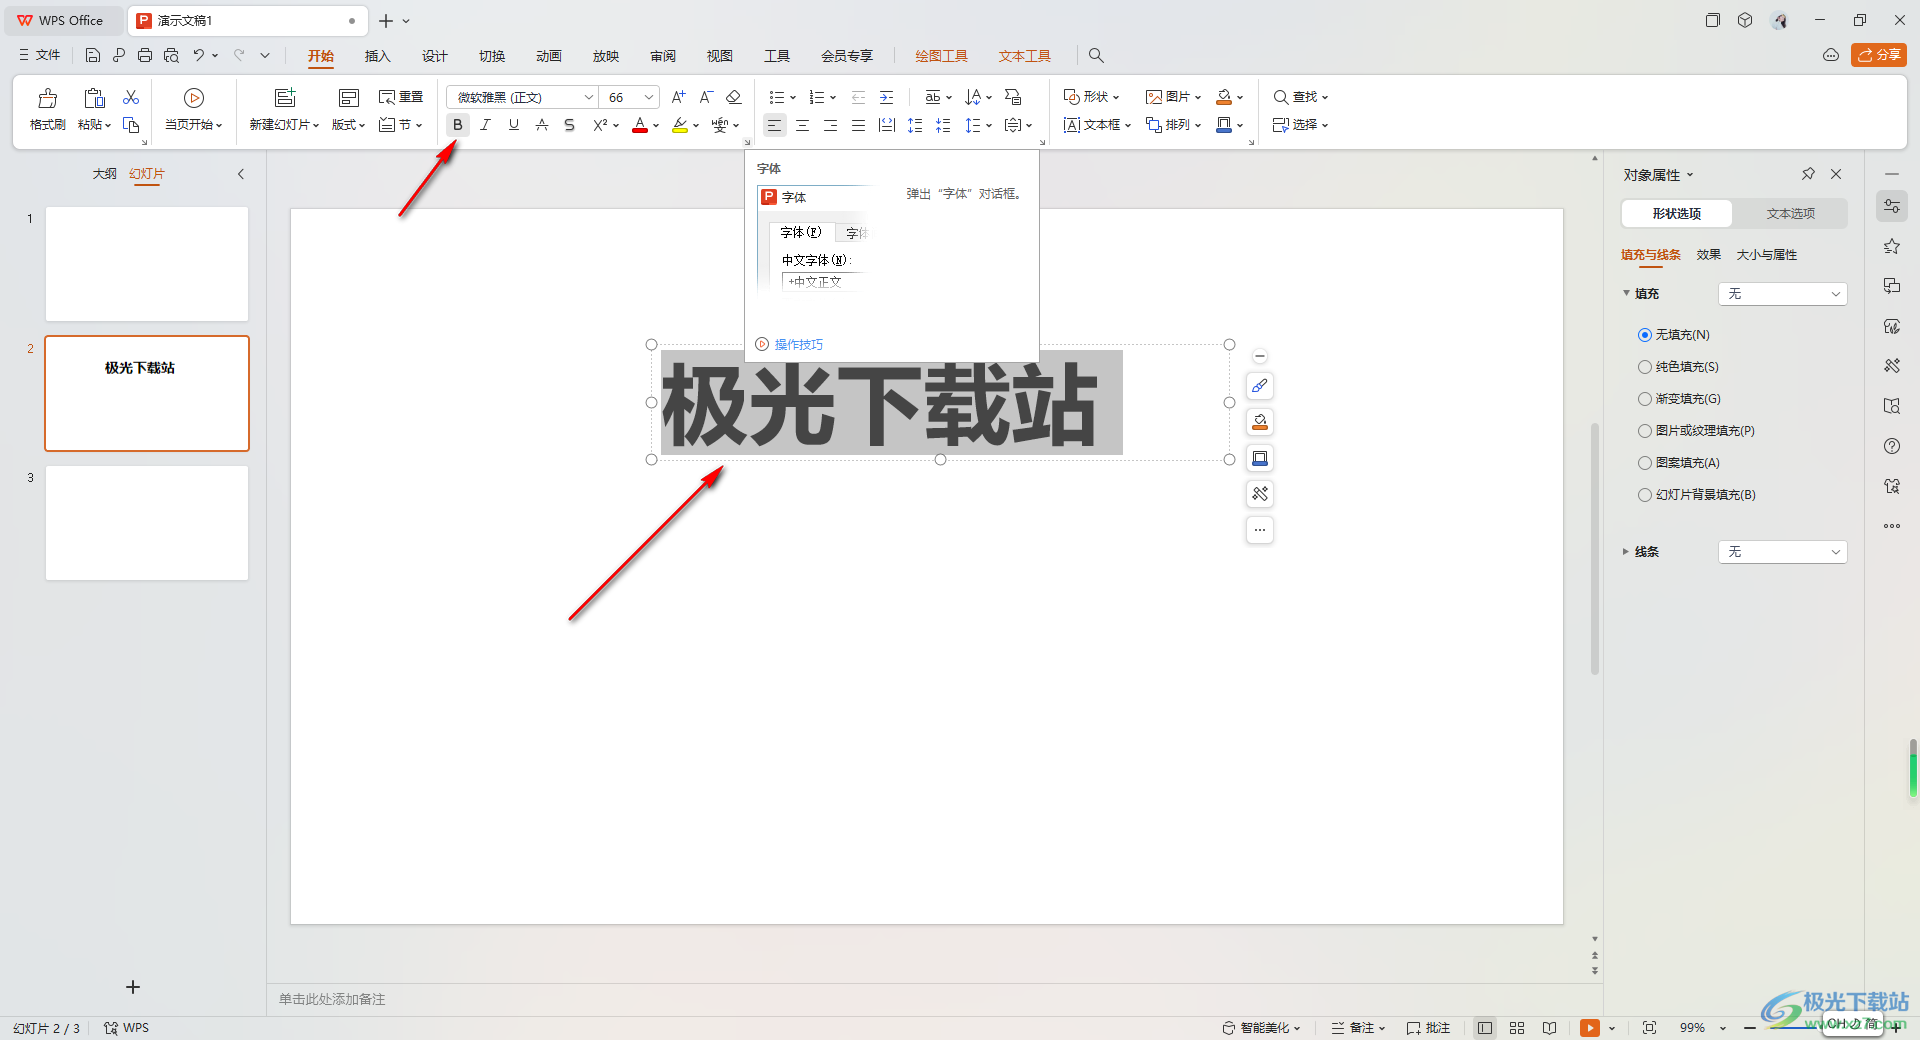
Task: Select slide 1 thumbnail
Action: pyautogui.click(x=147, y=264)
